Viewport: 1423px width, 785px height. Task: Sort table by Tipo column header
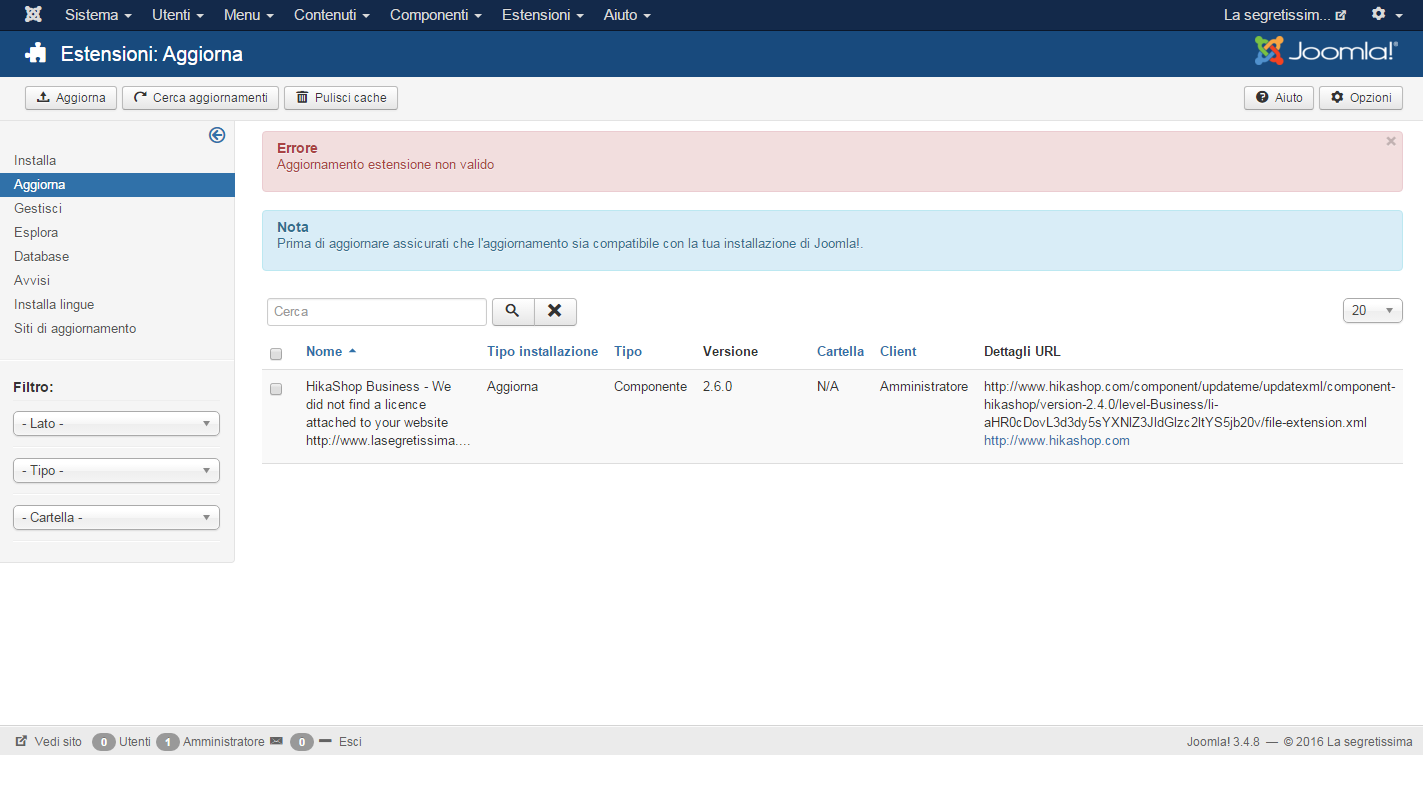click(628, 352)
